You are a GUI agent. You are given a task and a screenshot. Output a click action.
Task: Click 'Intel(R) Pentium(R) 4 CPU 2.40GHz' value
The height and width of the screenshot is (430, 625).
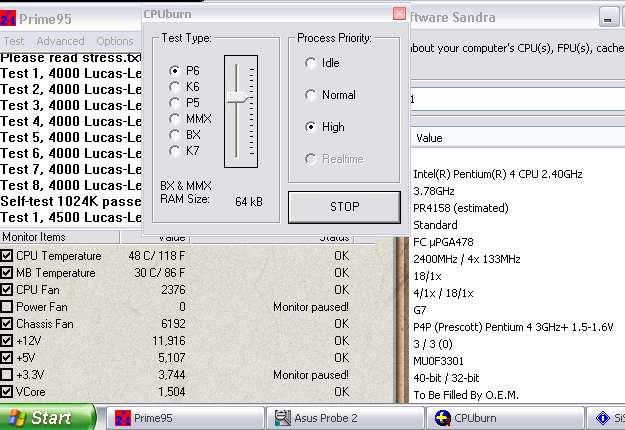tap(498, 174)
